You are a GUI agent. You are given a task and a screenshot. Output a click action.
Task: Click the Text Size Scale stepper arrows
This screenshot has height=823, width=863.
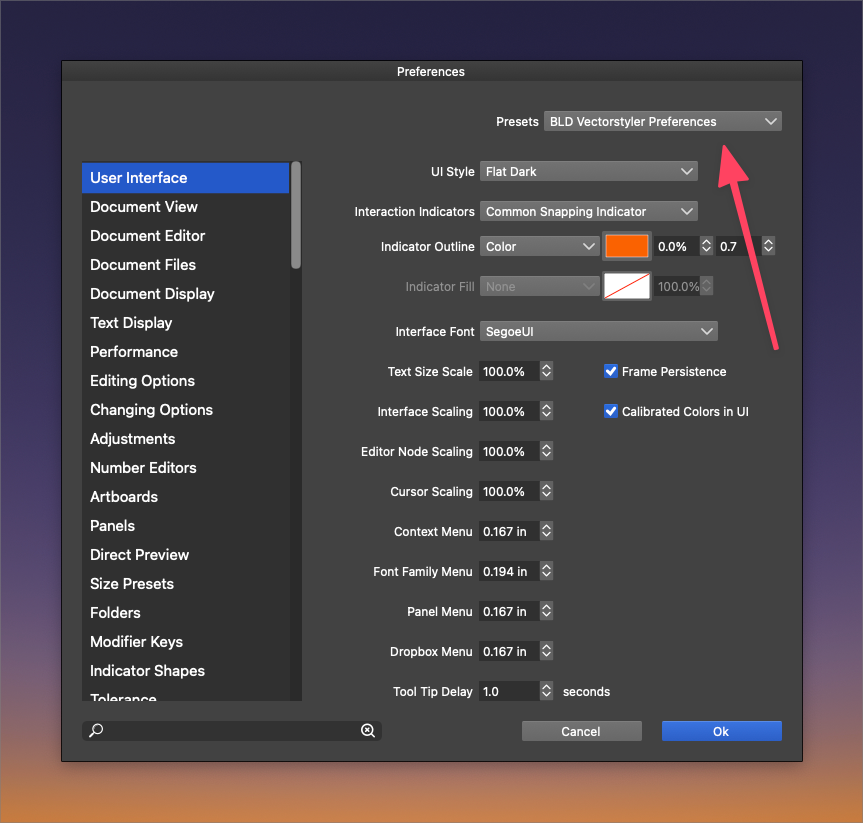[x=546, y=371]
